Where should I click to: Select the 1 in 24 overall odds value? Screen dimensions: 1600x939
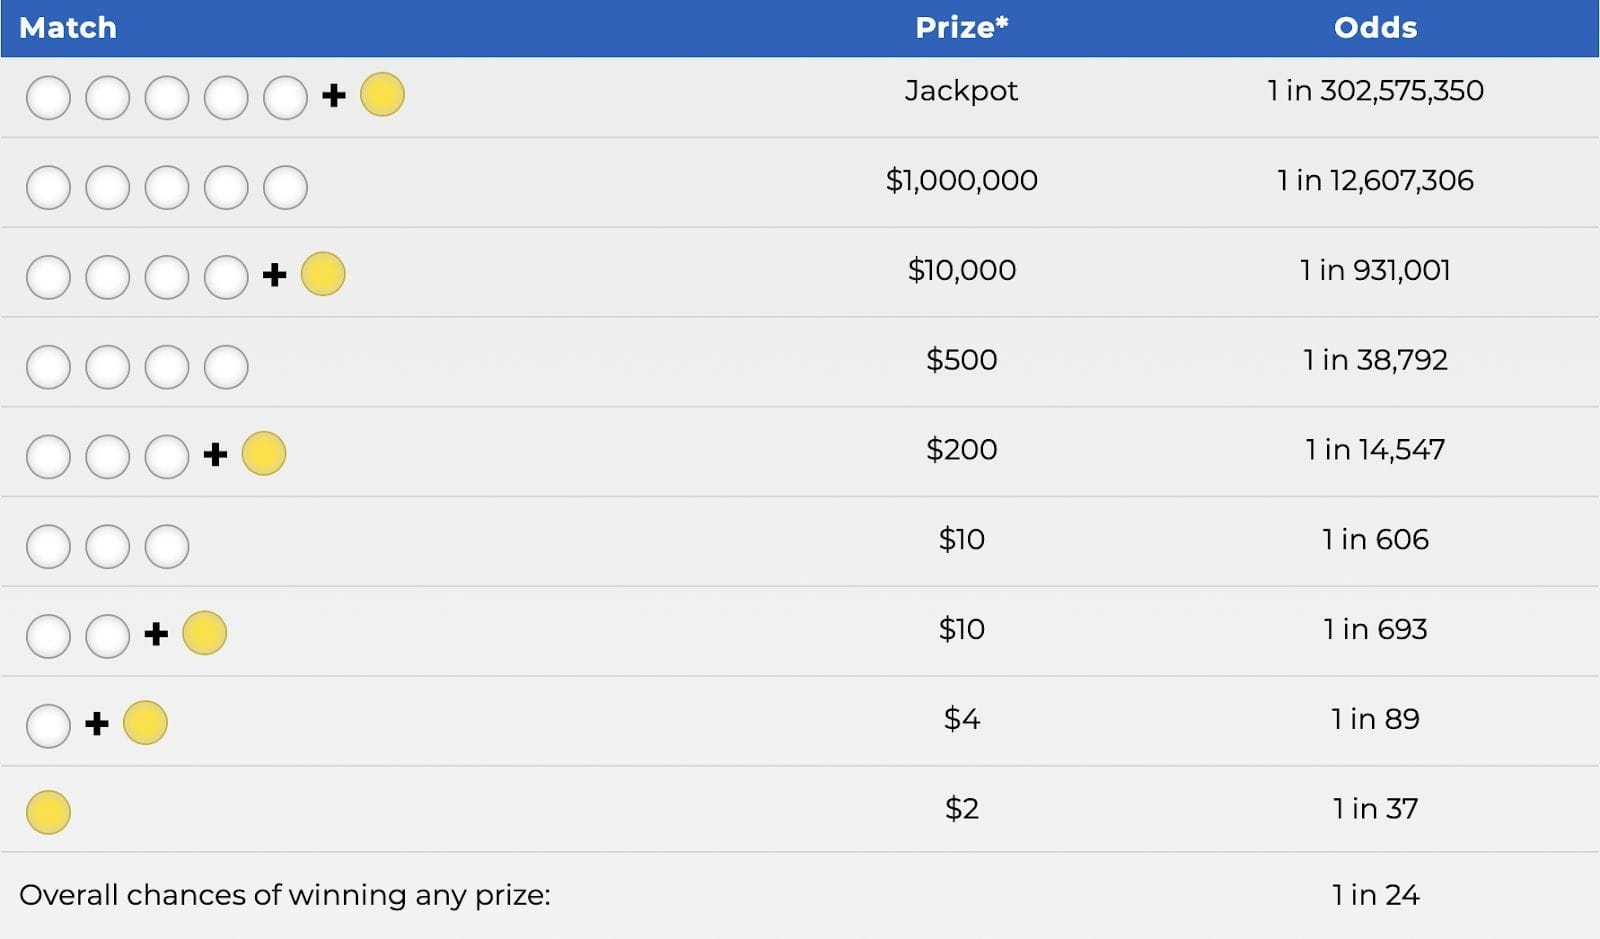point(1375,895)
